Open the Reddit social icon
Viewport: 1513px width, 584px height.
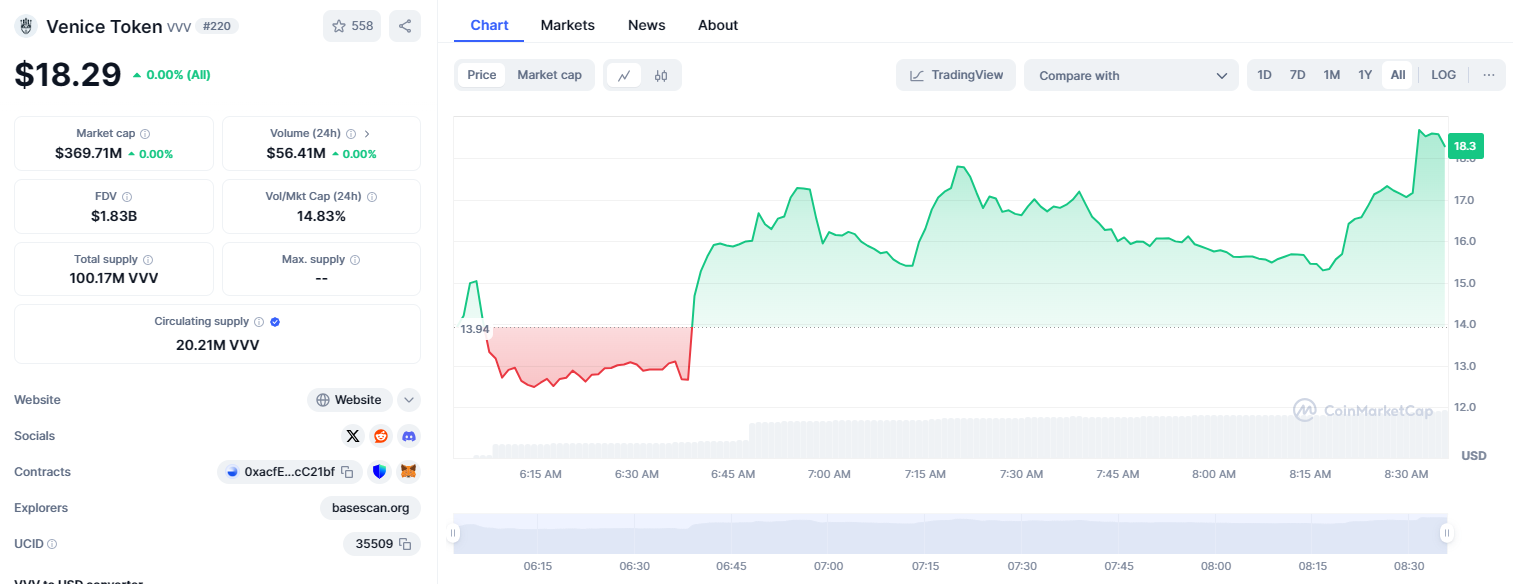(x=380, y=436)
